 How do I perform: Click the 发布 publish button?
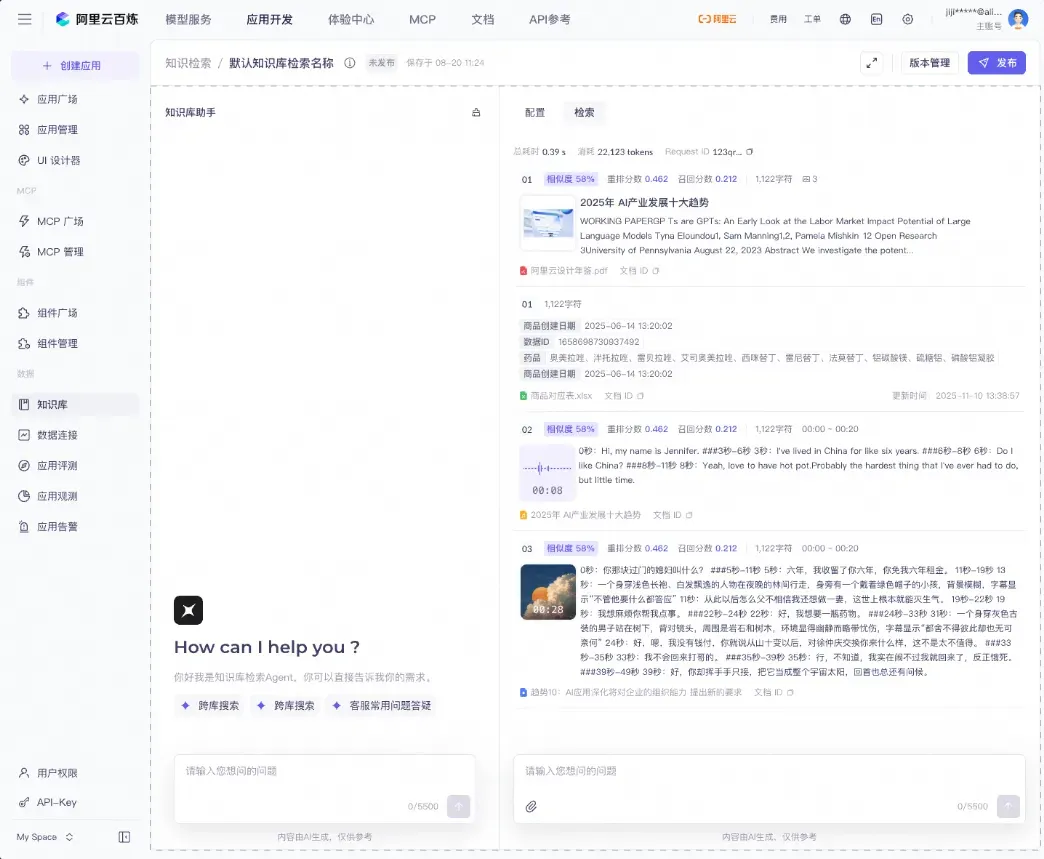(x=996, y=63)
